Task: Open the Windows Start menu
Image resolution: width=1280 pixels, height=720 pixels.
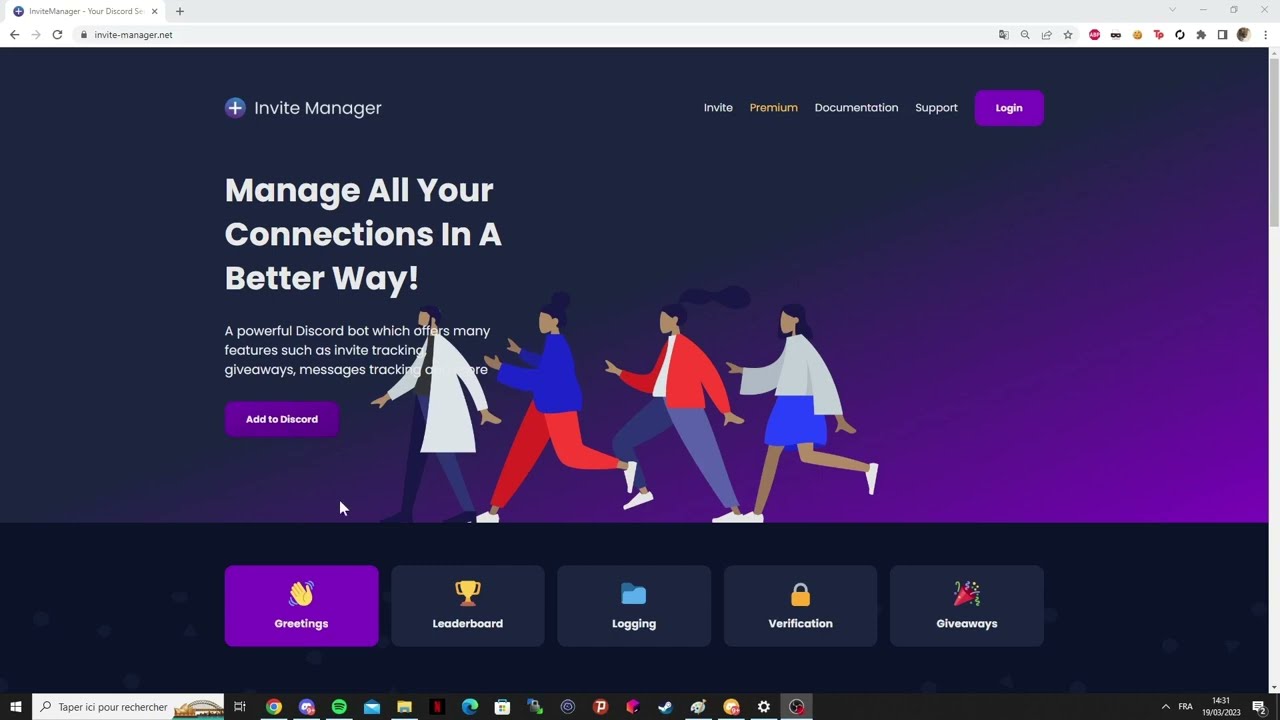Action: 16,707
